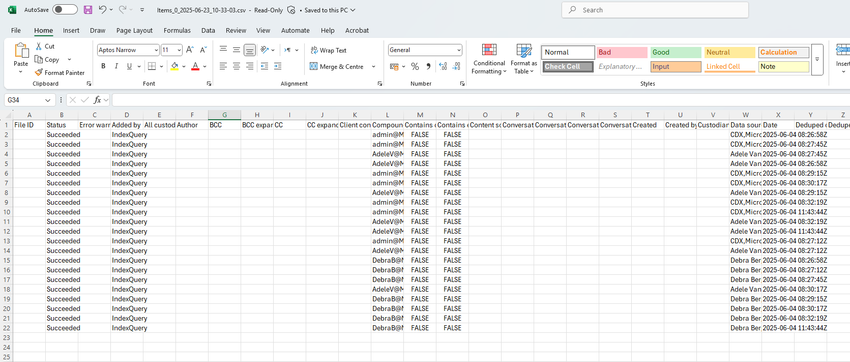This screenshot has height=362, width=850.
Task: Toggle Underline formatting
Action: point(129,66)
